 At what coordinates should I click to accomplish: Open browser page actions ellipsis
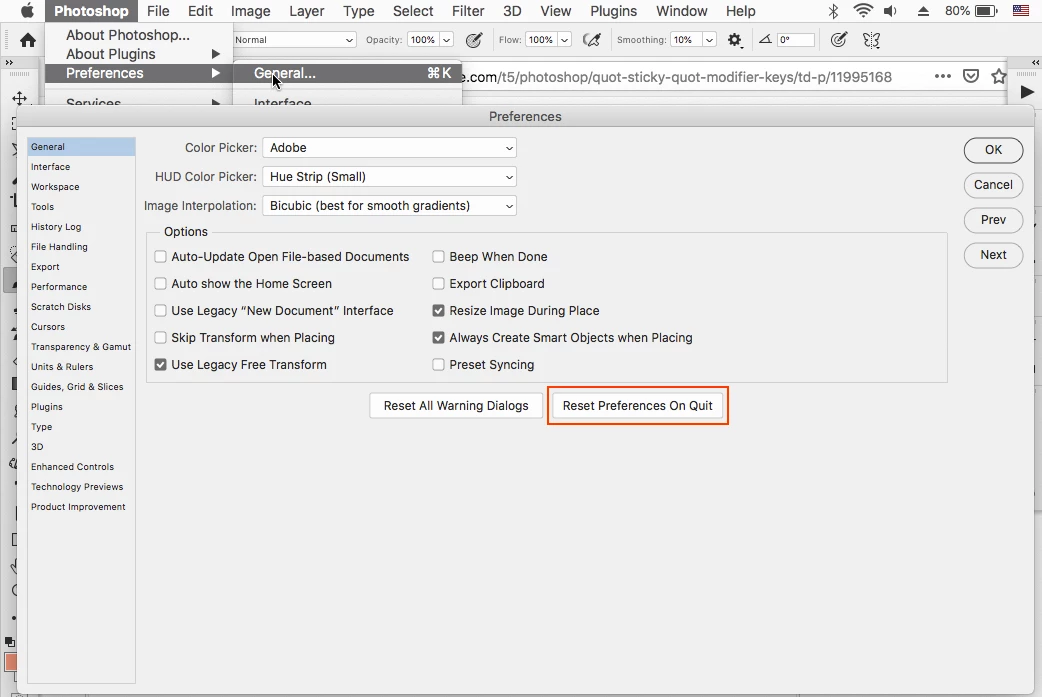point(942,76)
